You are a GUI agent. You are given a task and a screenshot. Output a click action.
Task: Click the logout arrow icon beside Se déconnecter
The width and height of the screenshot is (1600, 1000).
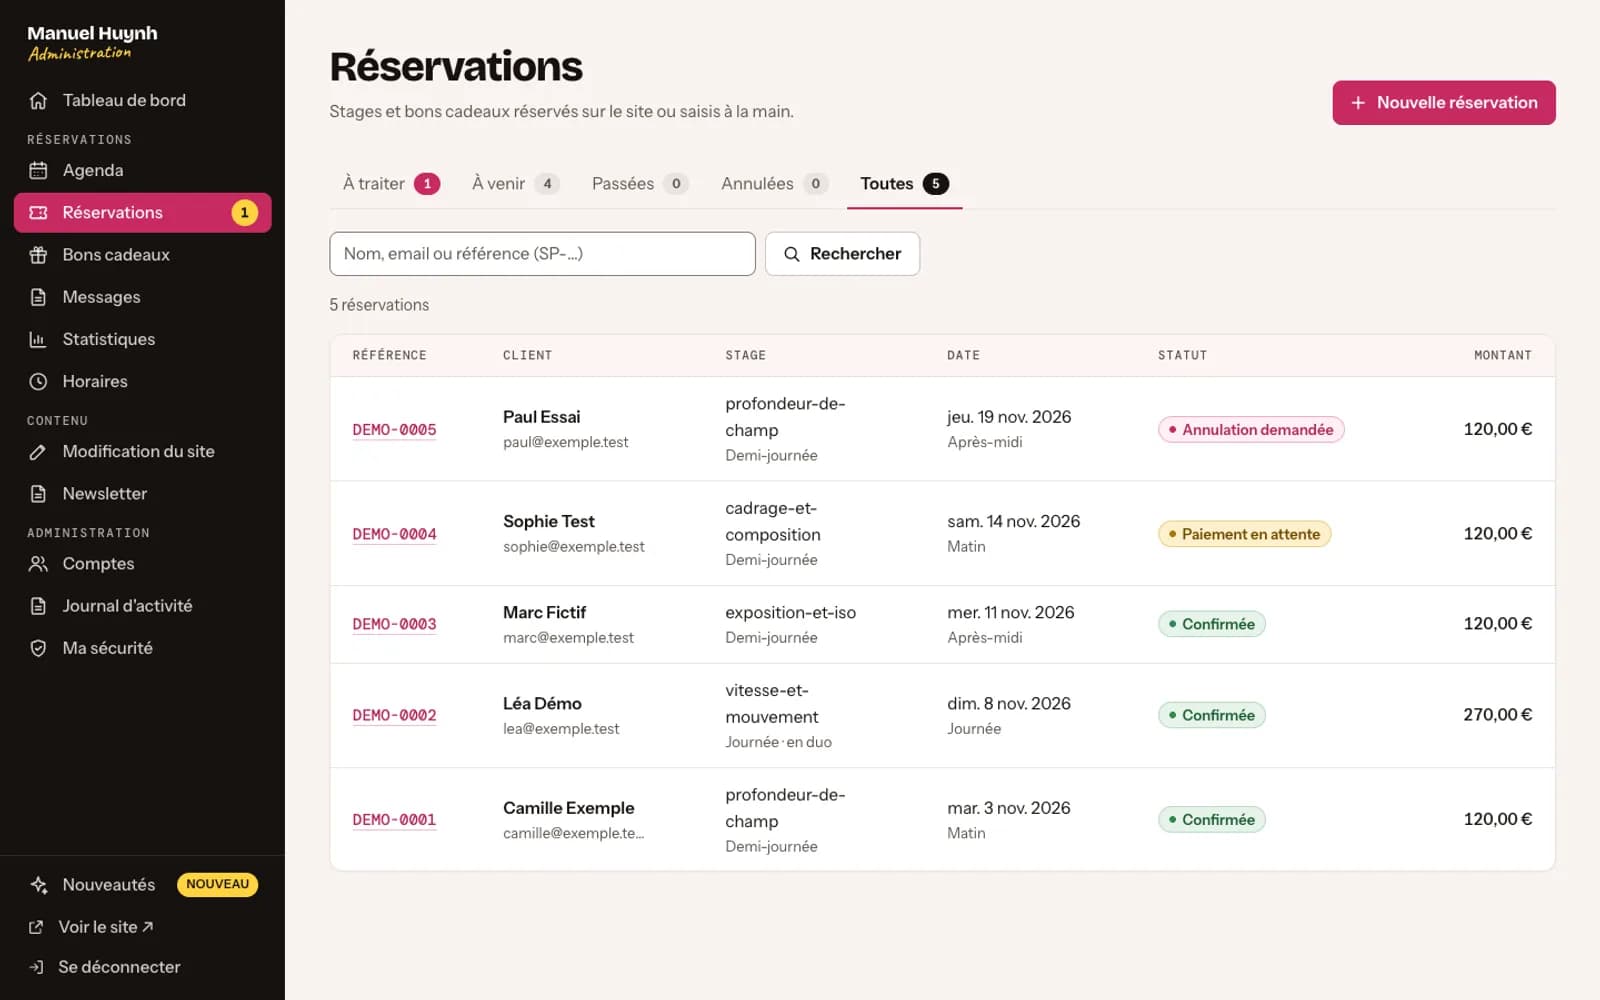click(x=36, y=967)
